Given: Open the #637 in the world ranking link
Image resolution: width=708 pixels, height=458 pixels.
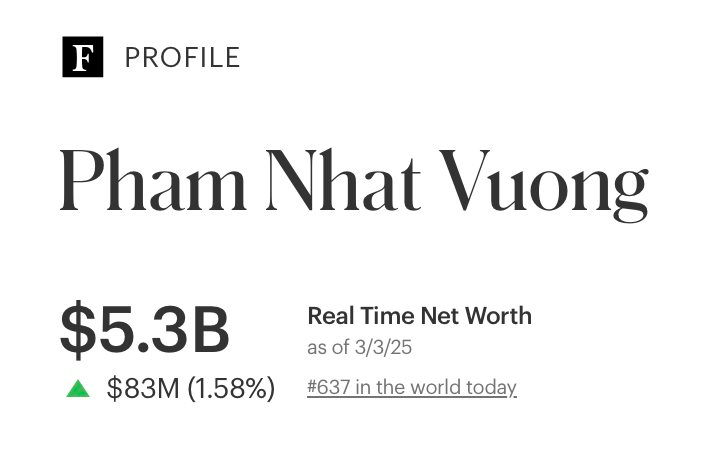Looking at the screenshot, I should click(411, 387).
